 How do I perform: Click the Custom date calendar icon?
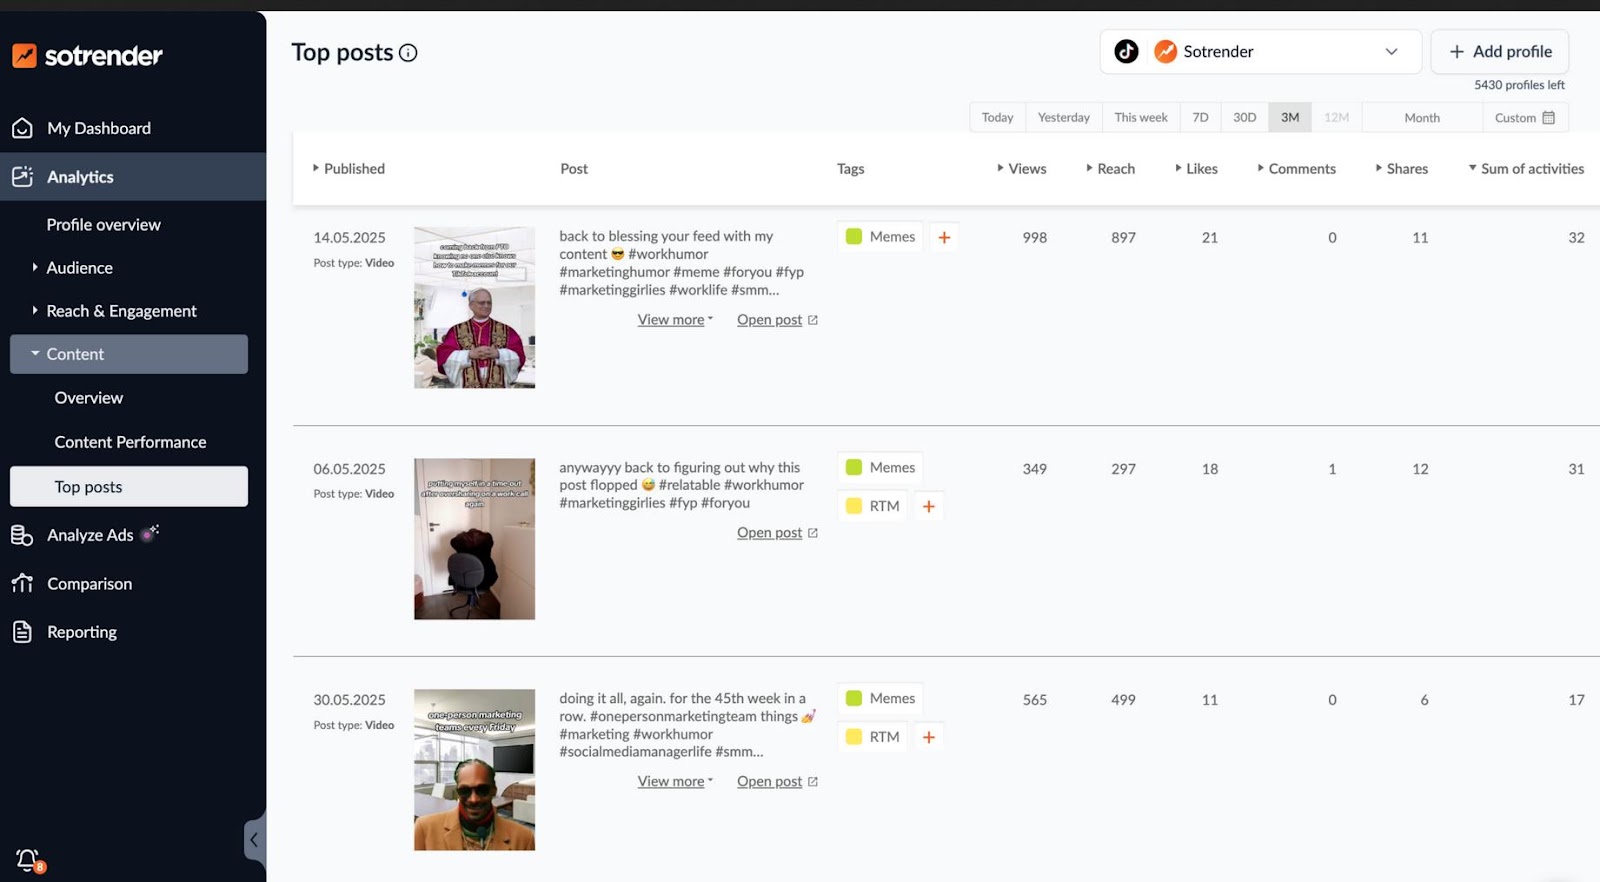click(x=1549, y=117)
